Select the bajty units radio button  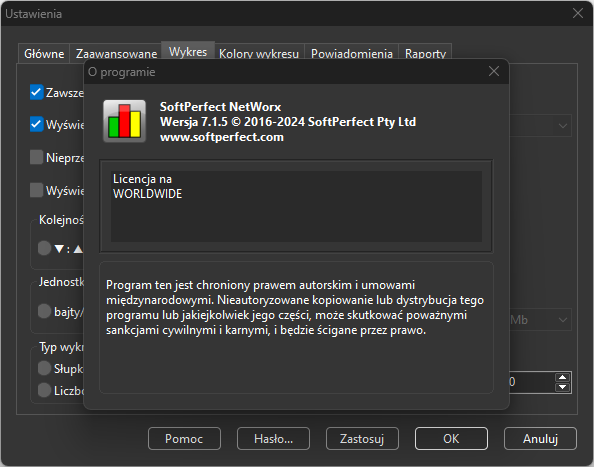[44, 311]
